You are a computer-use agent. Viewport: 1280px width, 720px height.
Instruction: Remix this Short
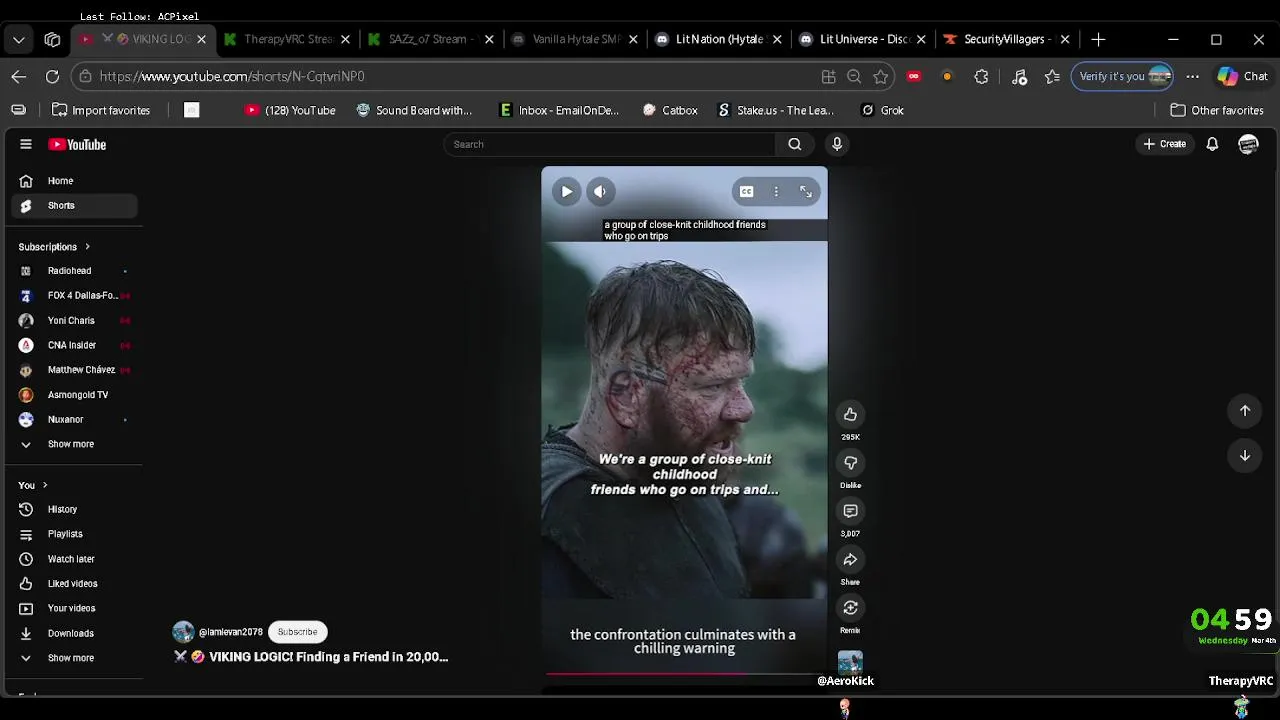[x=850, y=607]
